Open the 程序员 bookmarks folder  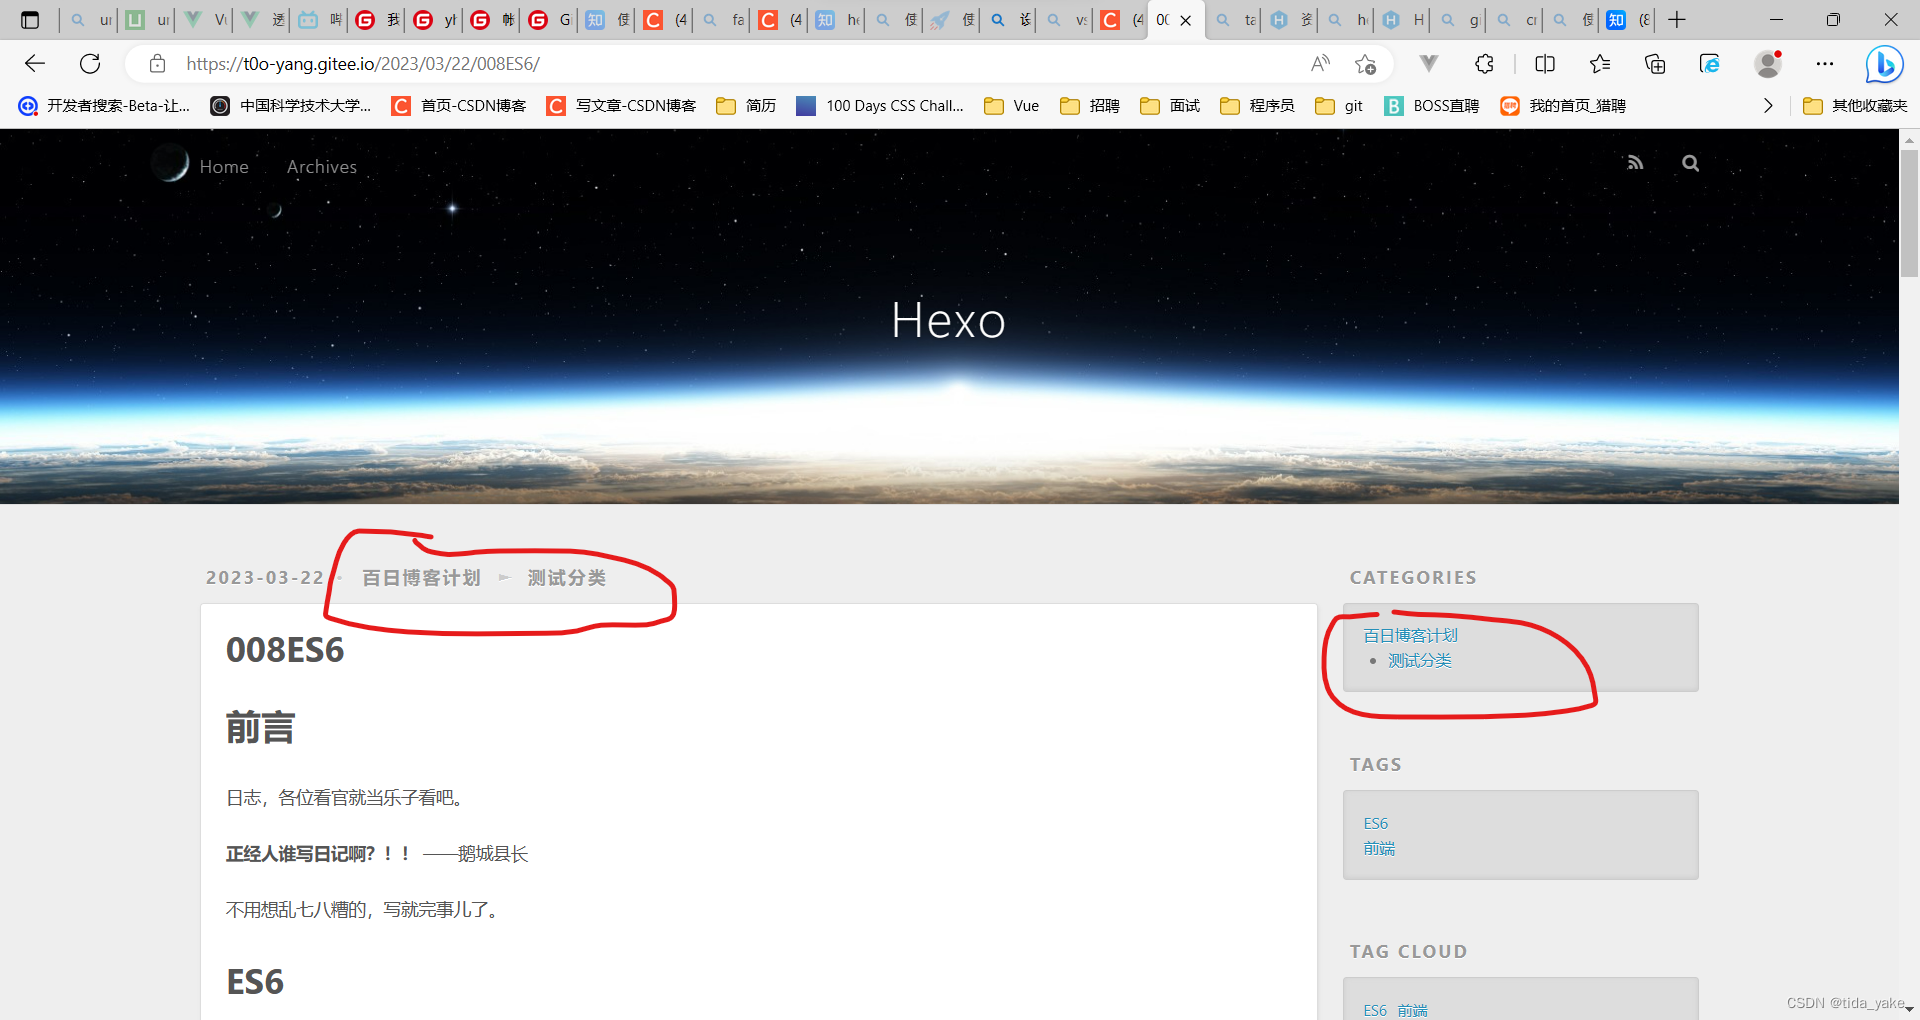[x=1257, y=106]
